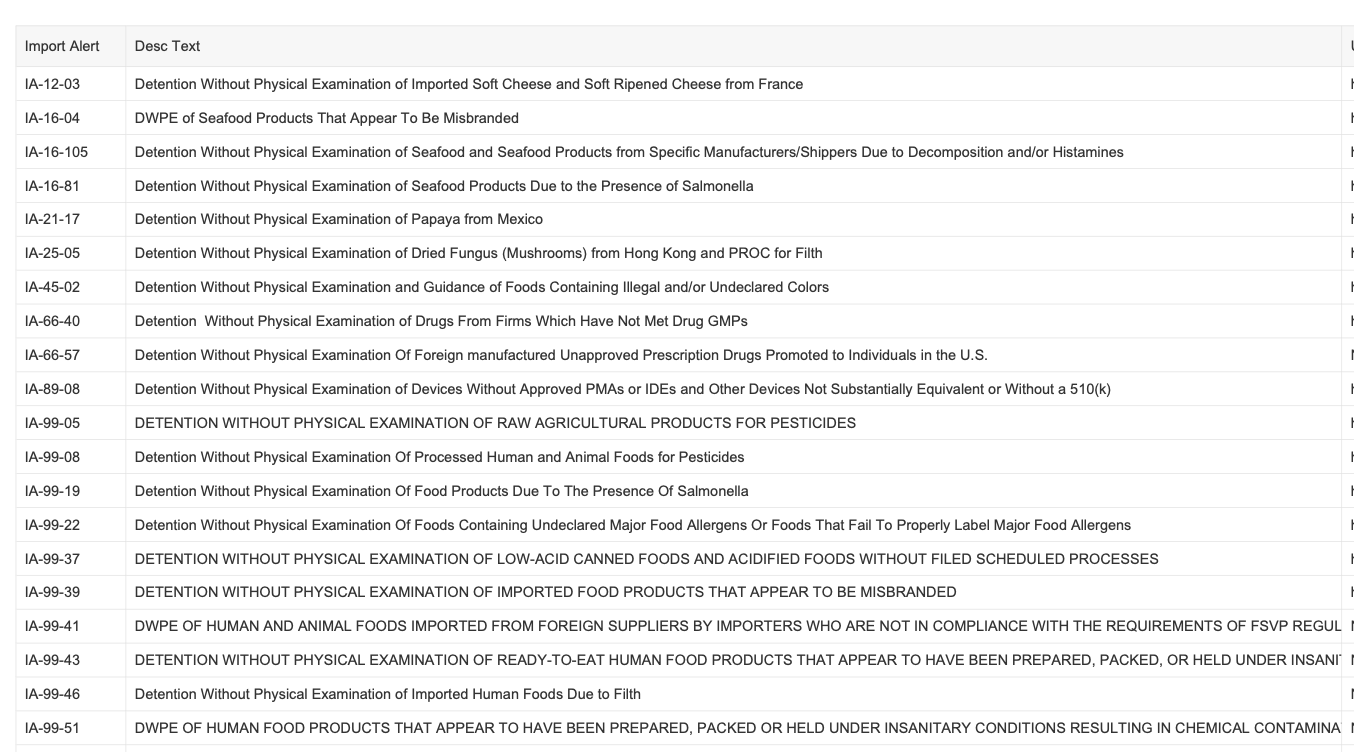Click the Drug GMPs detention description

click(441, 321)
